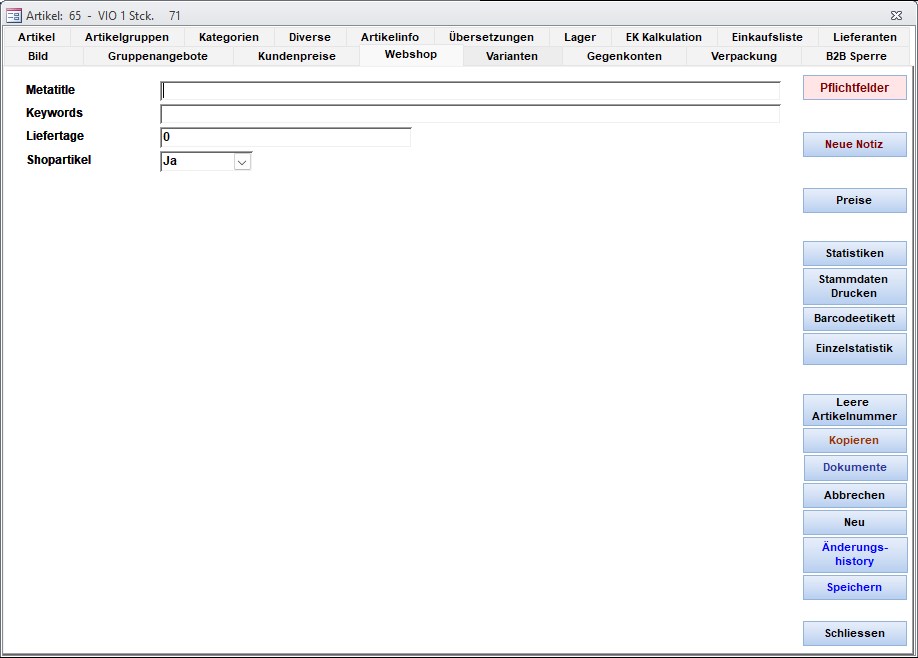Print a Barcodeetikett
This screenshot has width=918, height=658.
click(x=854, y=320)
